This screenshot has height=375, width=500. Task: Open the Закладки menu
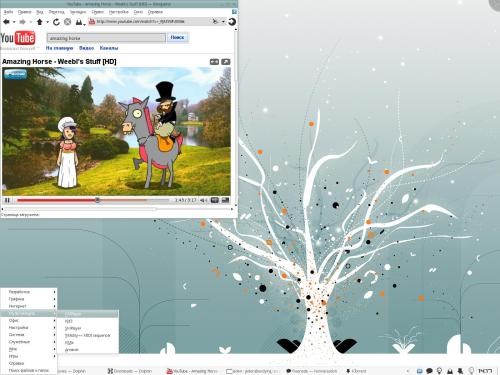click(x=78, y=12)
